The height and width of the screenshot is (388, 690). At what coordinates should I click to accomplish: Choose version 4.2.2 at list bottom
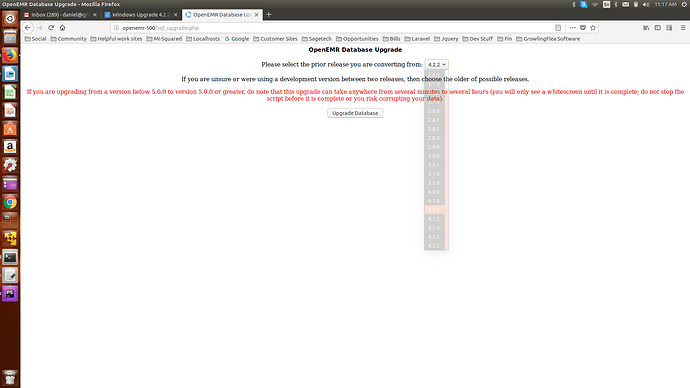434,246
